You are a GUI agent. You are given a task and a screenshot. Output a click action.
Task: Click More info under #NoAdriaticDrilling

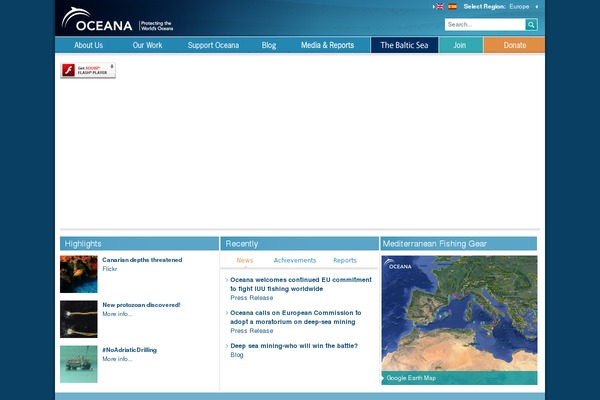(117, 359)
